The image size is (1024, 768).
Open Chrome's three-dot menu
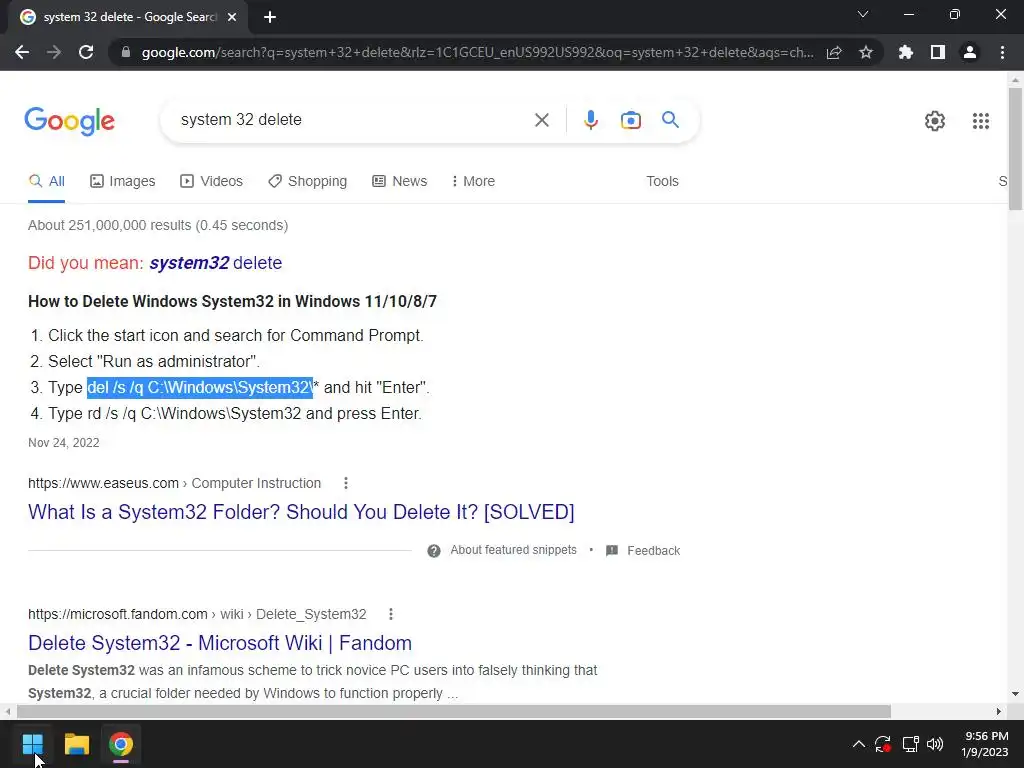point(1002,52)
